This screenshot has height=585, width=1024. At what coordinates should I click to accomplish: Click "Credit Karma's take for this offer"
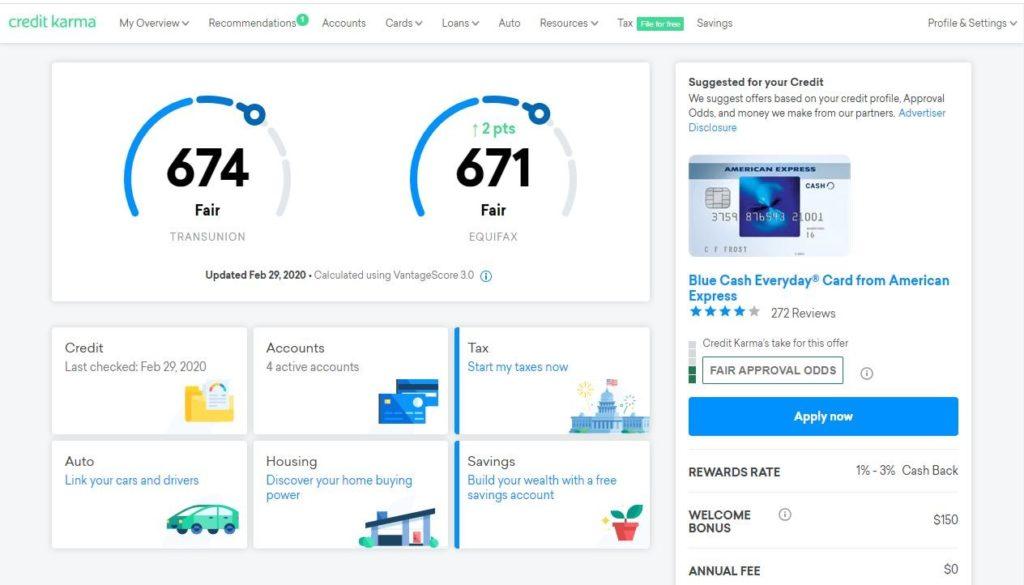[x=775, y=343]
